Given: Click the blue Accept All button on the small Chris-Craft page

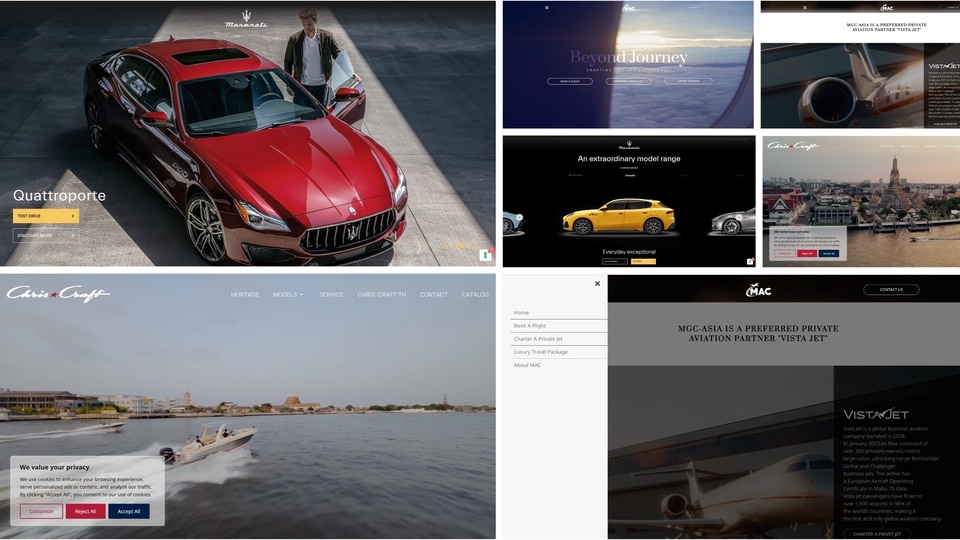Looking at the screenshot, I should pyautogui.click(x=828, y=253).
